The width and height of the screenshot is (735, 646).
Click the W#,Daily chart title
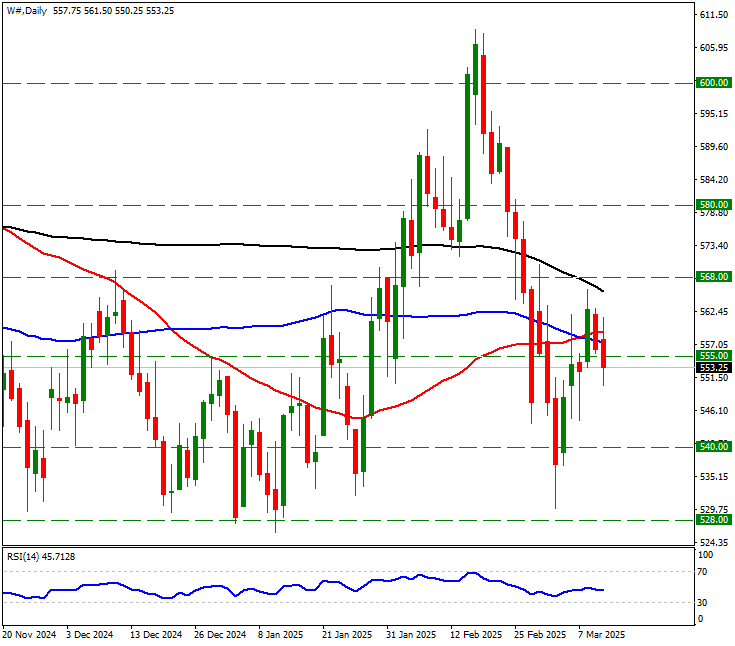27,10
